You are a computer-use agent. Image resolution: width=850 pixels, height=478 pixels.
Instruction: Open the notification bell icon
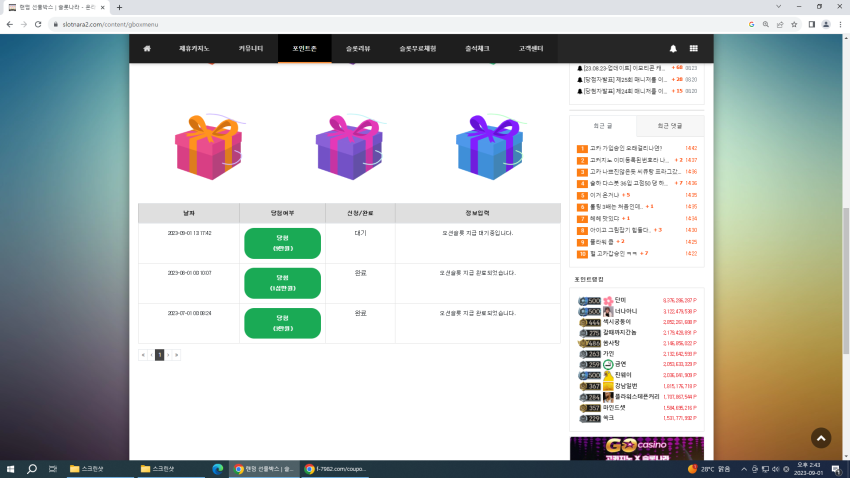673,48
